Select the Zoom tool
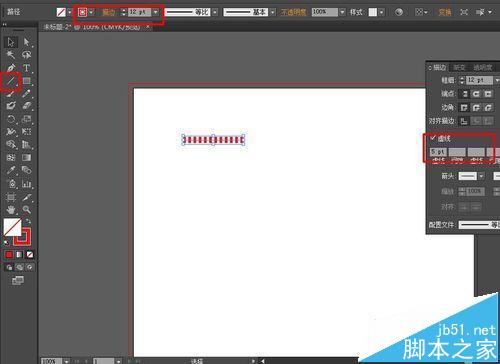The width and height of the screenshot is (500, 364). click(x=26, y=210)
